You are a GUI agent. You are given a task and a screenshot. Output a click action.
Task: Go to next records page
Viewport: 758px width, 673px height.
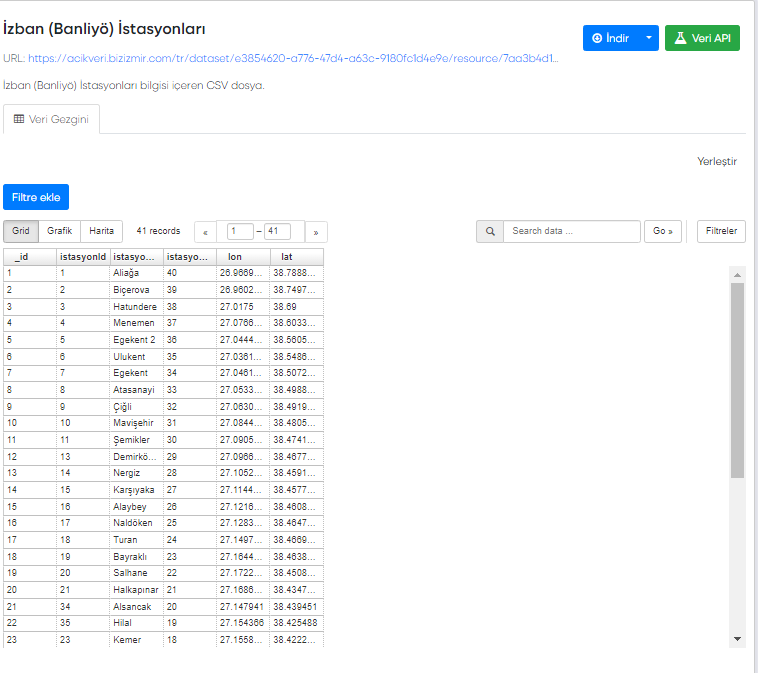point(316,232)
